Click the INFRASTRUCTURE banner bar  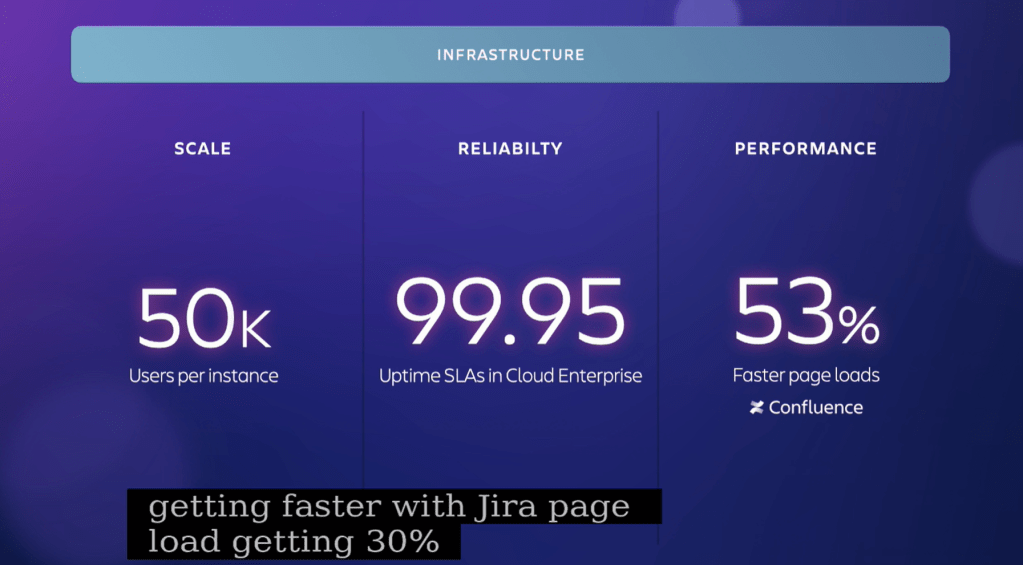510,55
